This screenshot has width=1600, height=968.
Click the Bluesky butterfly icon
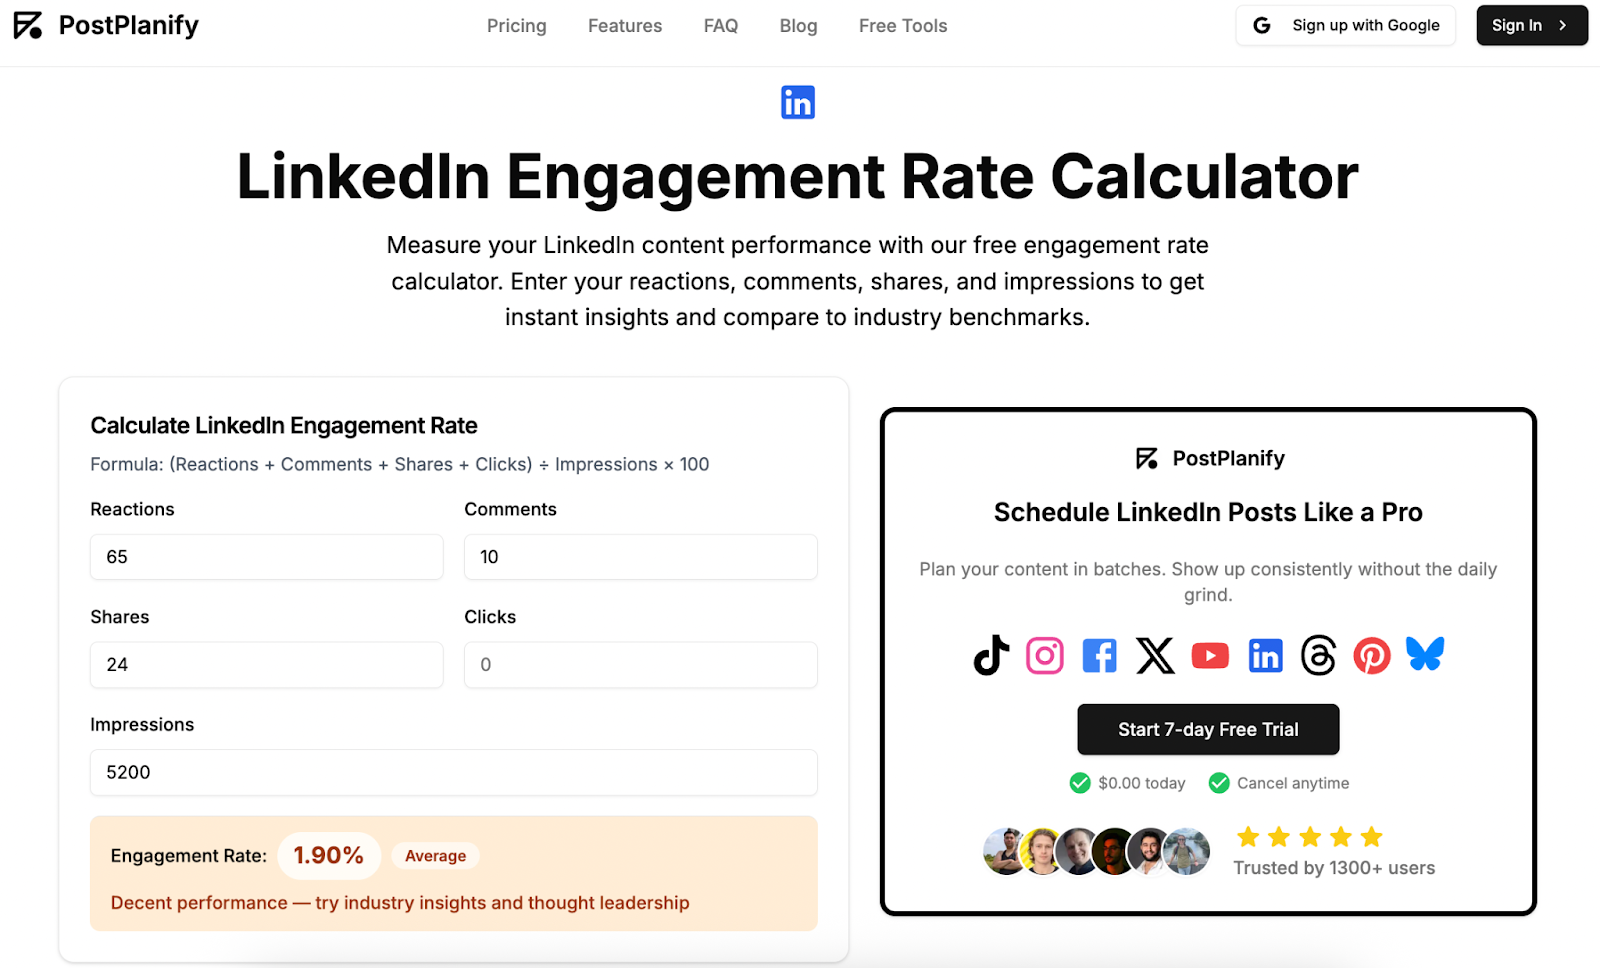pyautogui.click(x=1425, y=654)
